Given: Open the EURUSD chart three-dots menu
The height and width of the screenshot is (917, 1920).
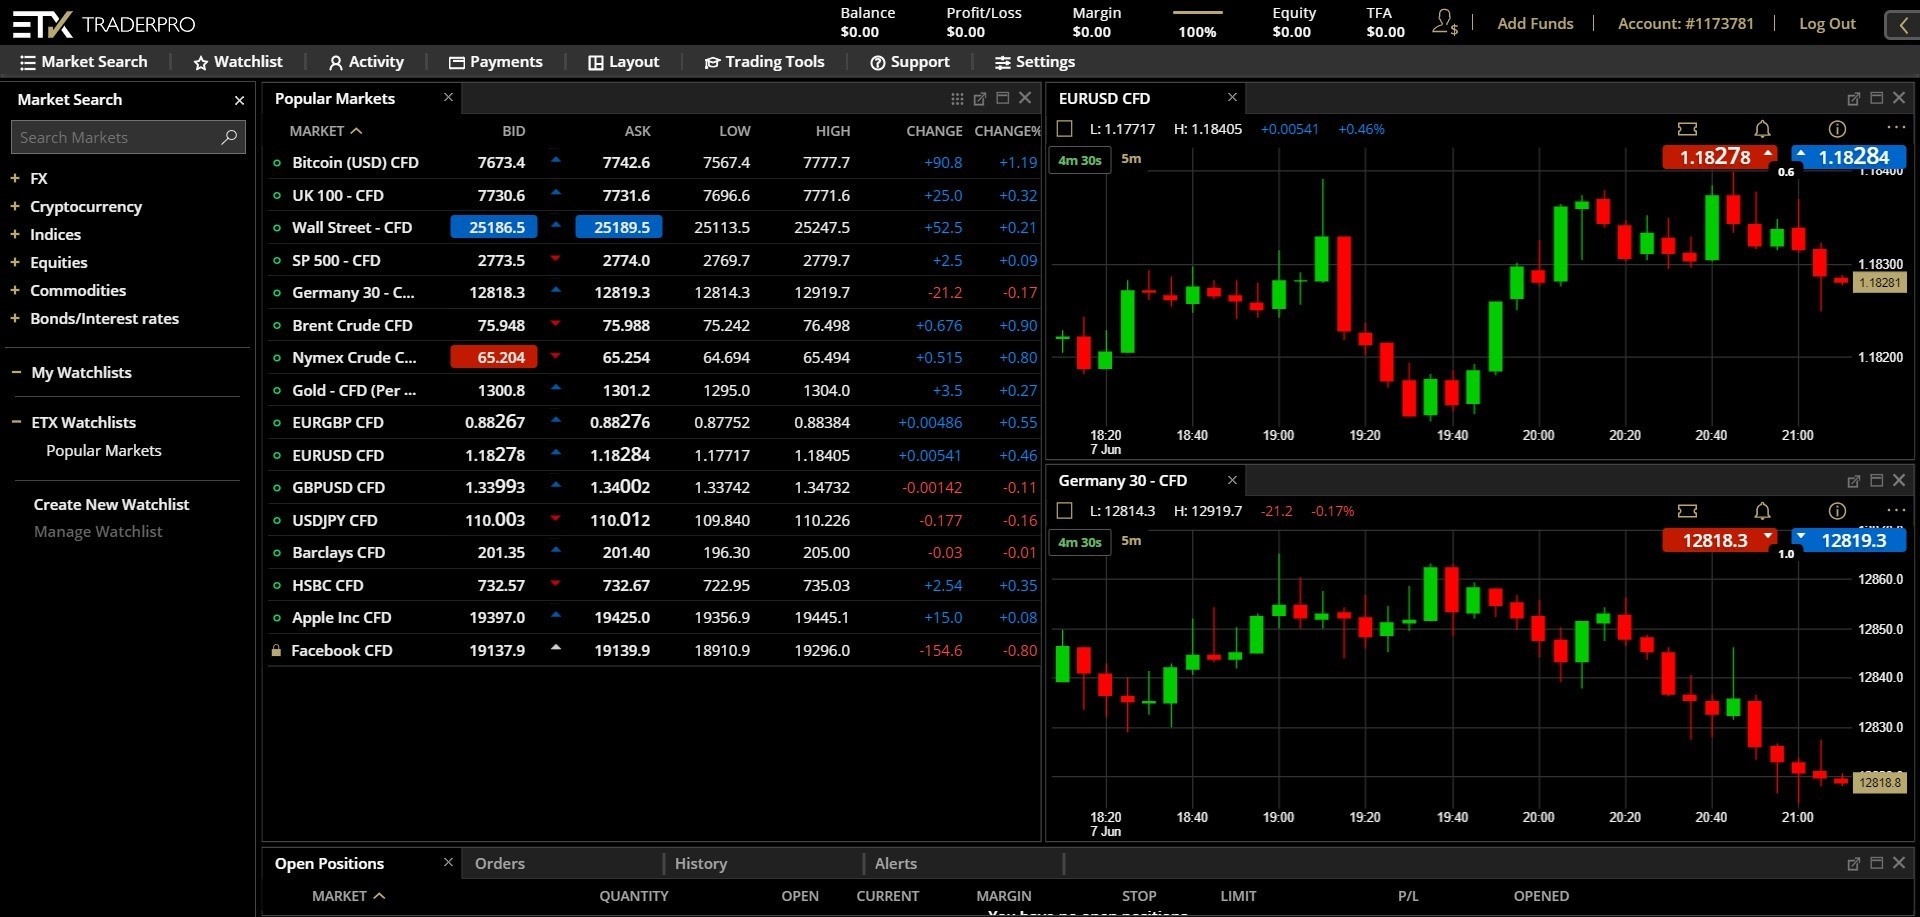Looking at the screenshot, I should 1896,128.
